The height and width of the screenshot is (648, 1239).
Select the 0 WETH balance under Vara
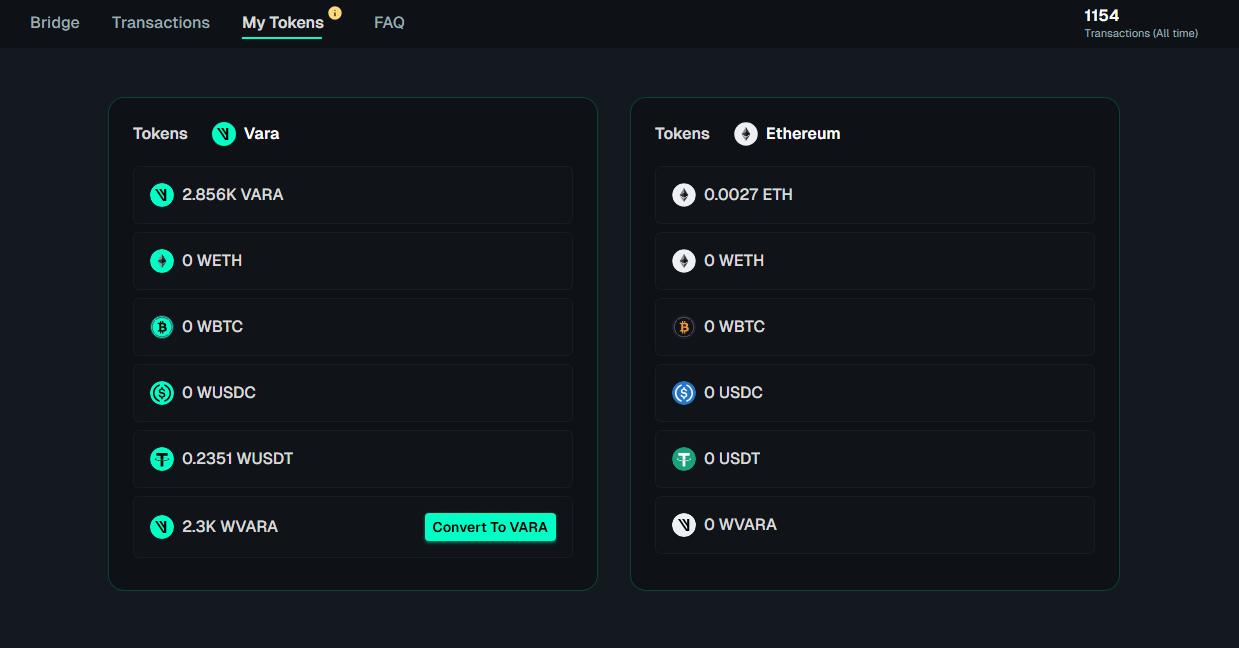click(x=212, y=261)
